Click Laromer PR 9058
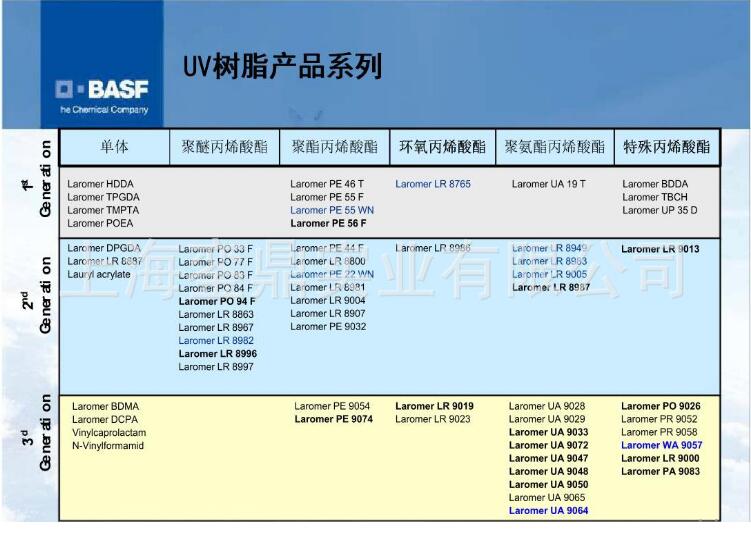 point(660,432)
